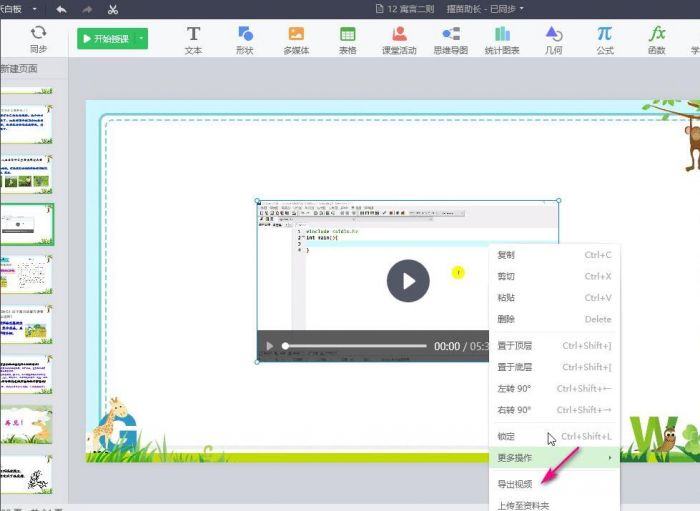Open the 多媒体 multimedia tool
The image size is (700, 511).
click(x=296, y=39)
